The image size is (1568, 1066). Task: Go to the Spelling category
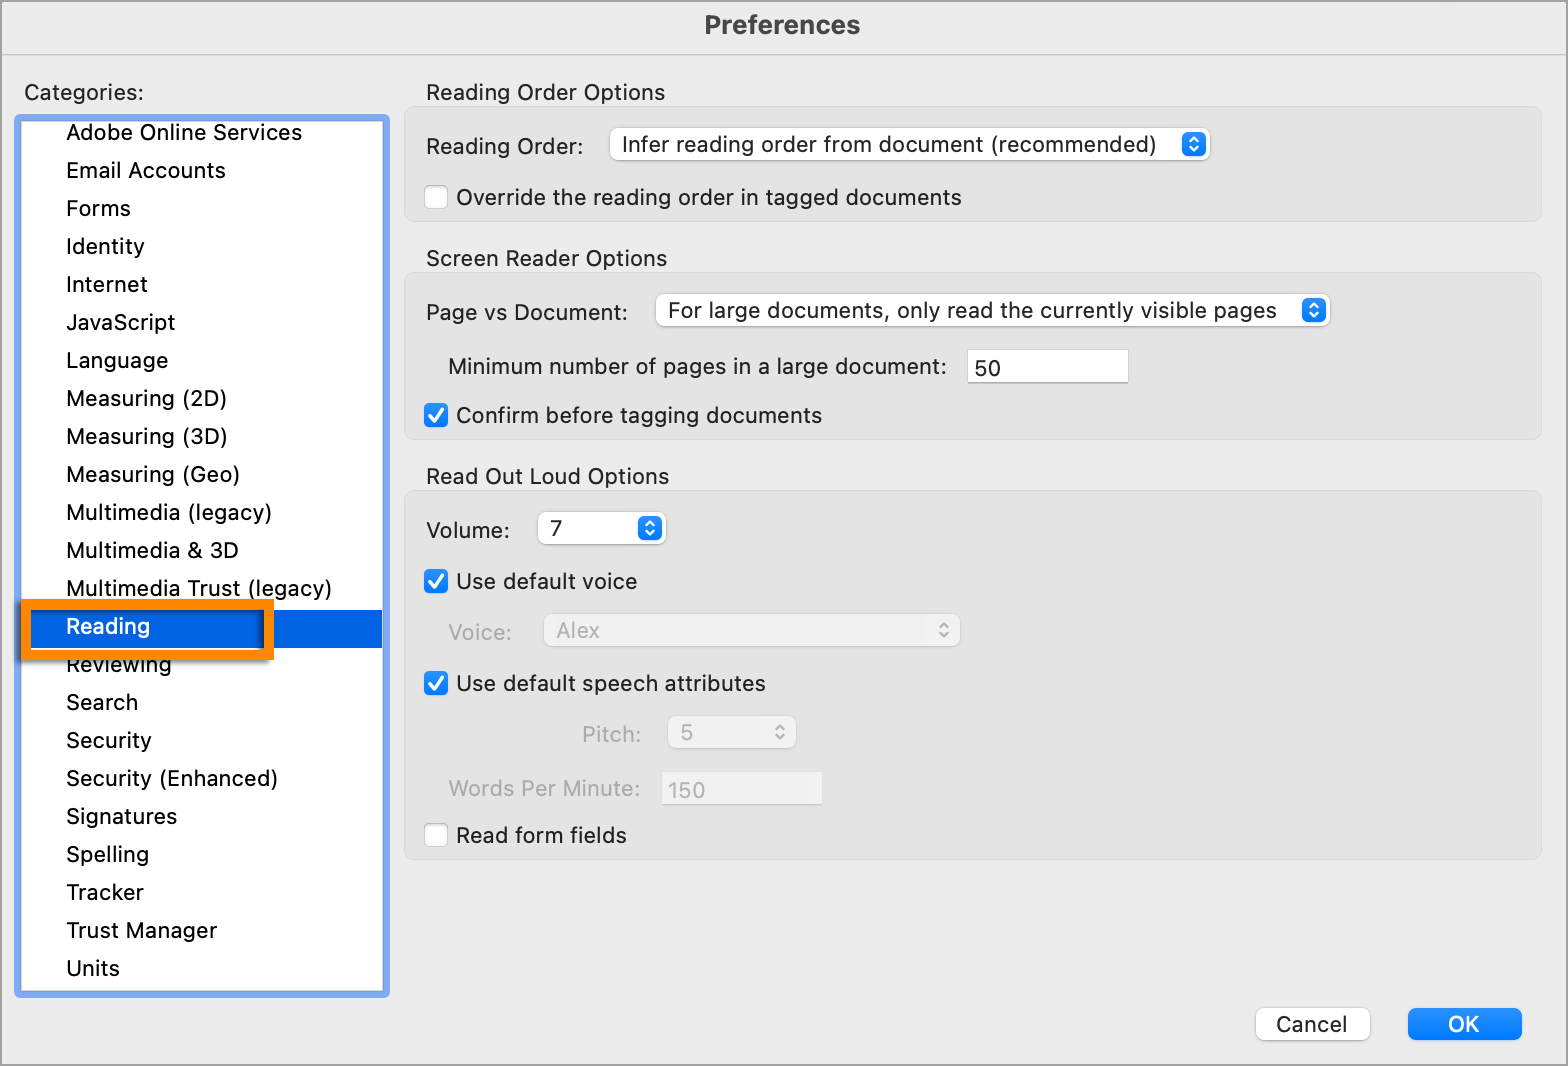click(107, 855)
